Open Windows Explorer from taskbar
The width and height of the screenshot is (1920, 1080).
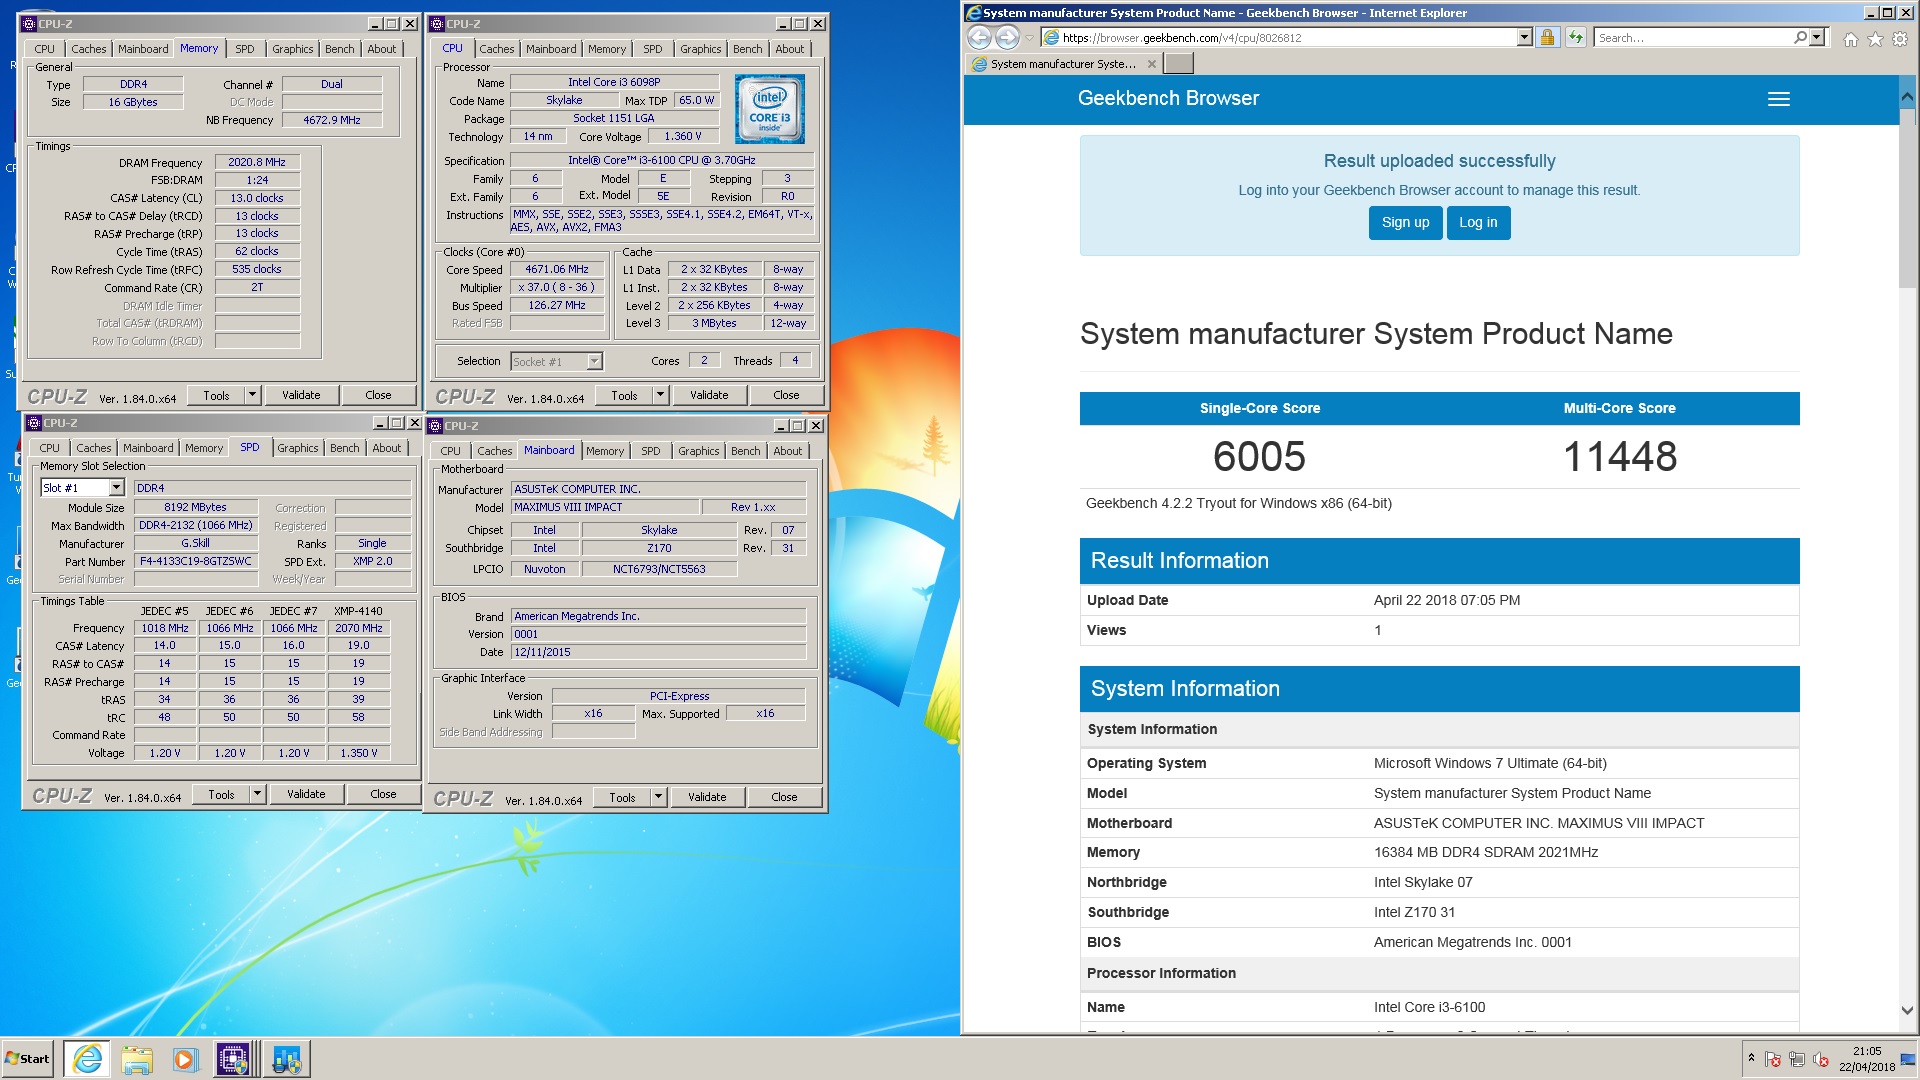[137, 1058]
